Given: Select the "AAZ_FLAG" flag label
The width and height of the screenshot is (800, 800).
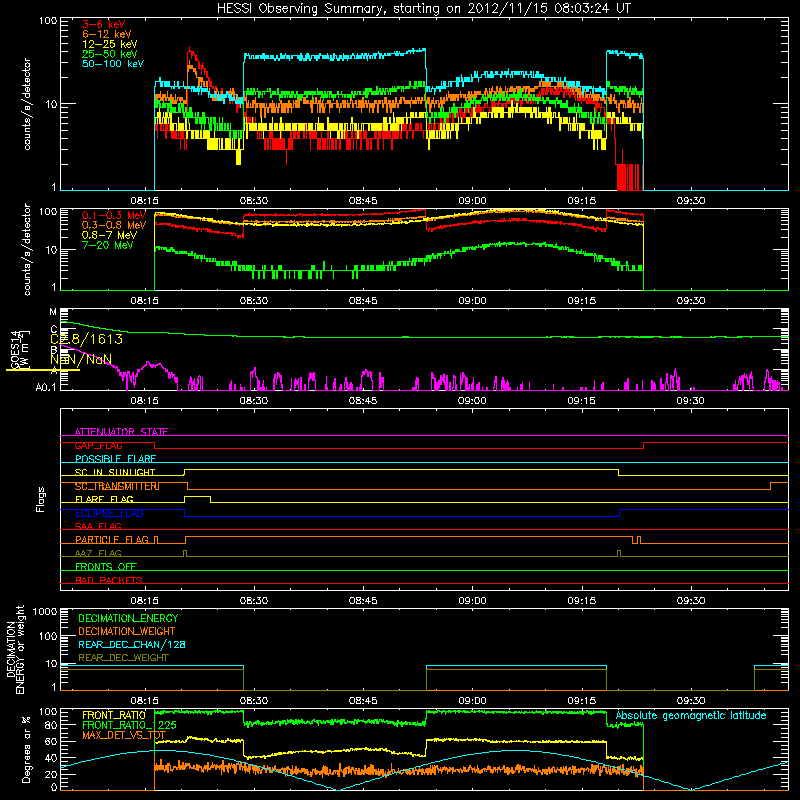Looking at the screenshot, I should pyautogui.click(x=98, y=553).
